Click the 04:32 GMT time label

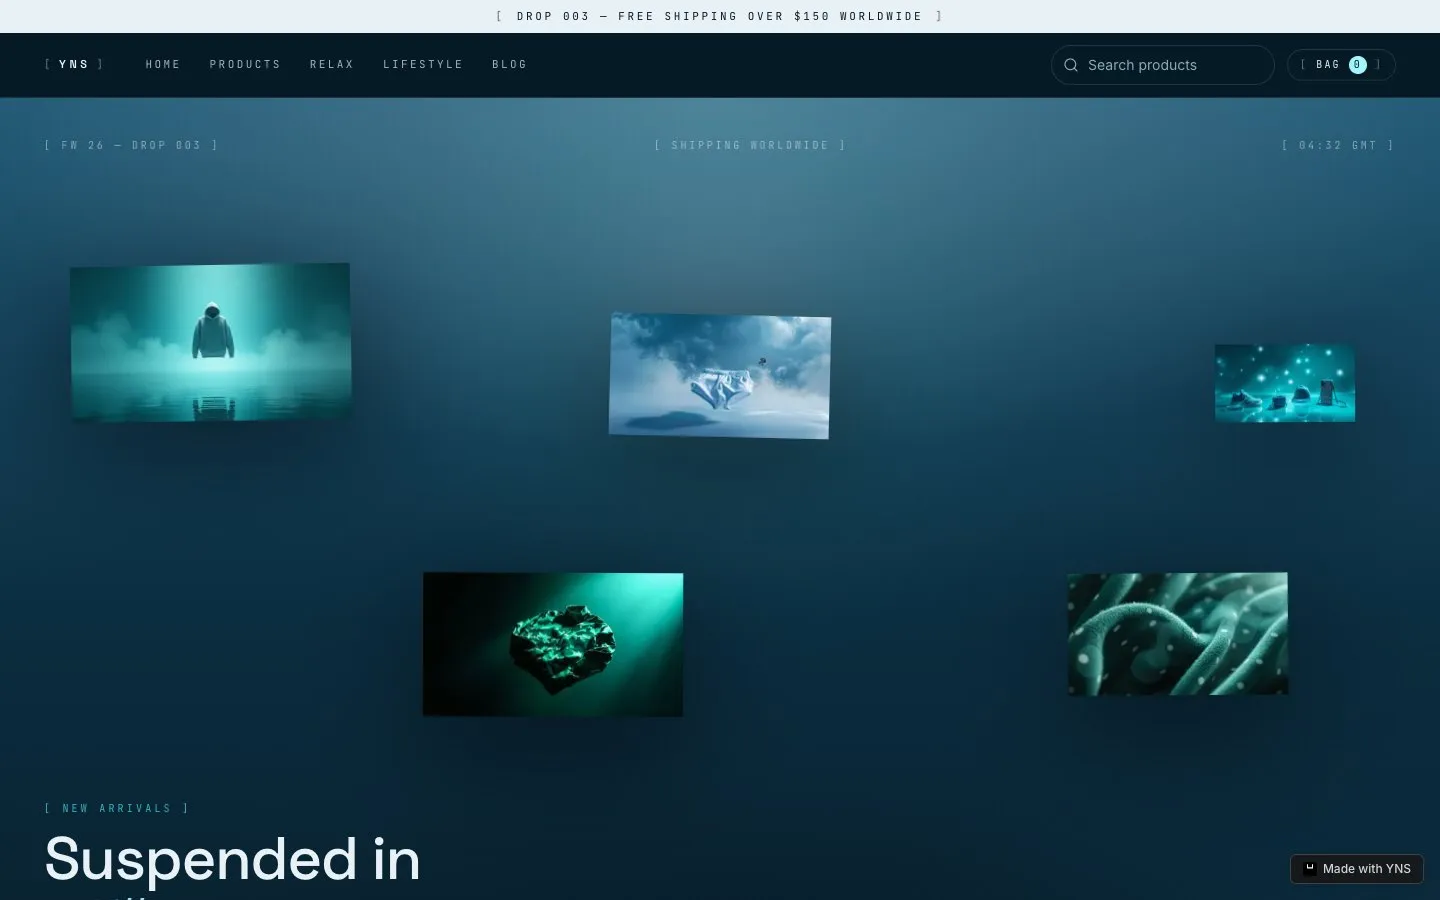click(x=1338, y=145)
